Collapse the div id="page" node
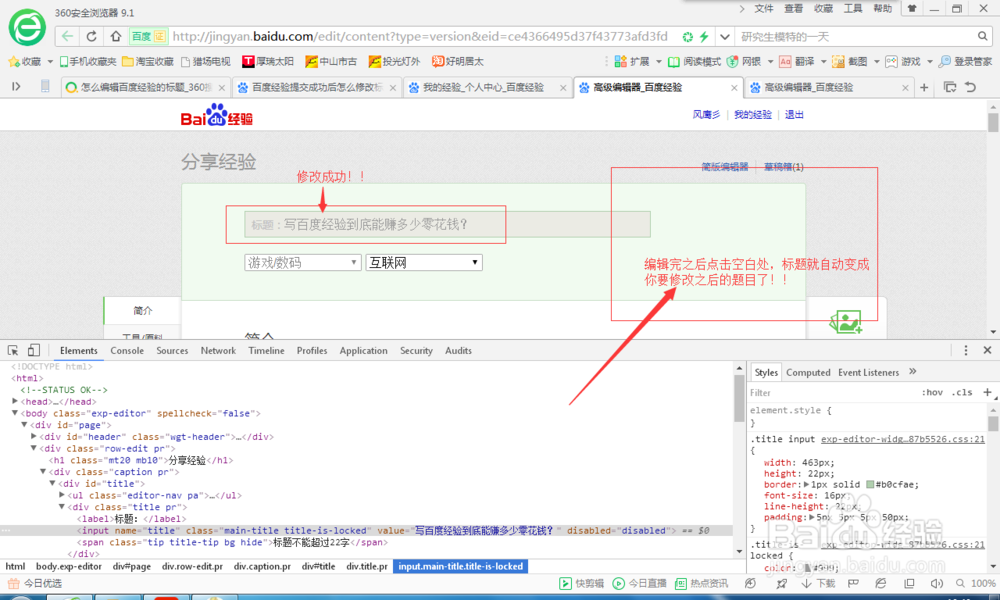 point(24,425)
